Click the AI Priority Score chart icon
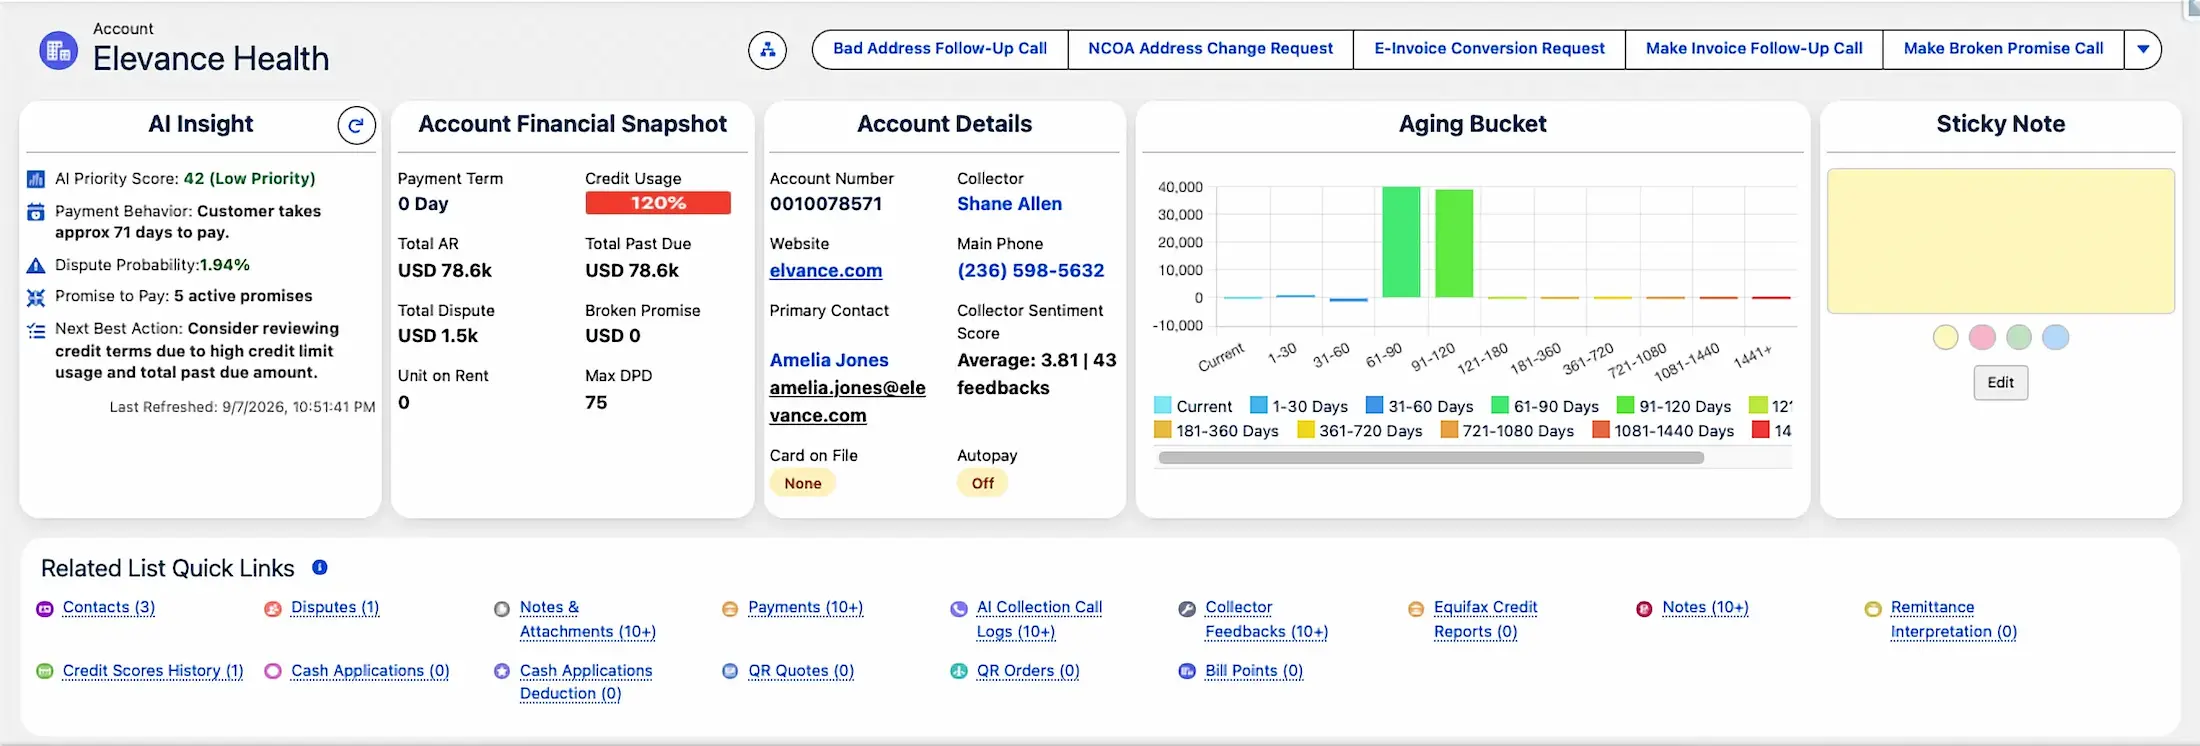This screenshot has width=2200, height=746. [36, 179]
